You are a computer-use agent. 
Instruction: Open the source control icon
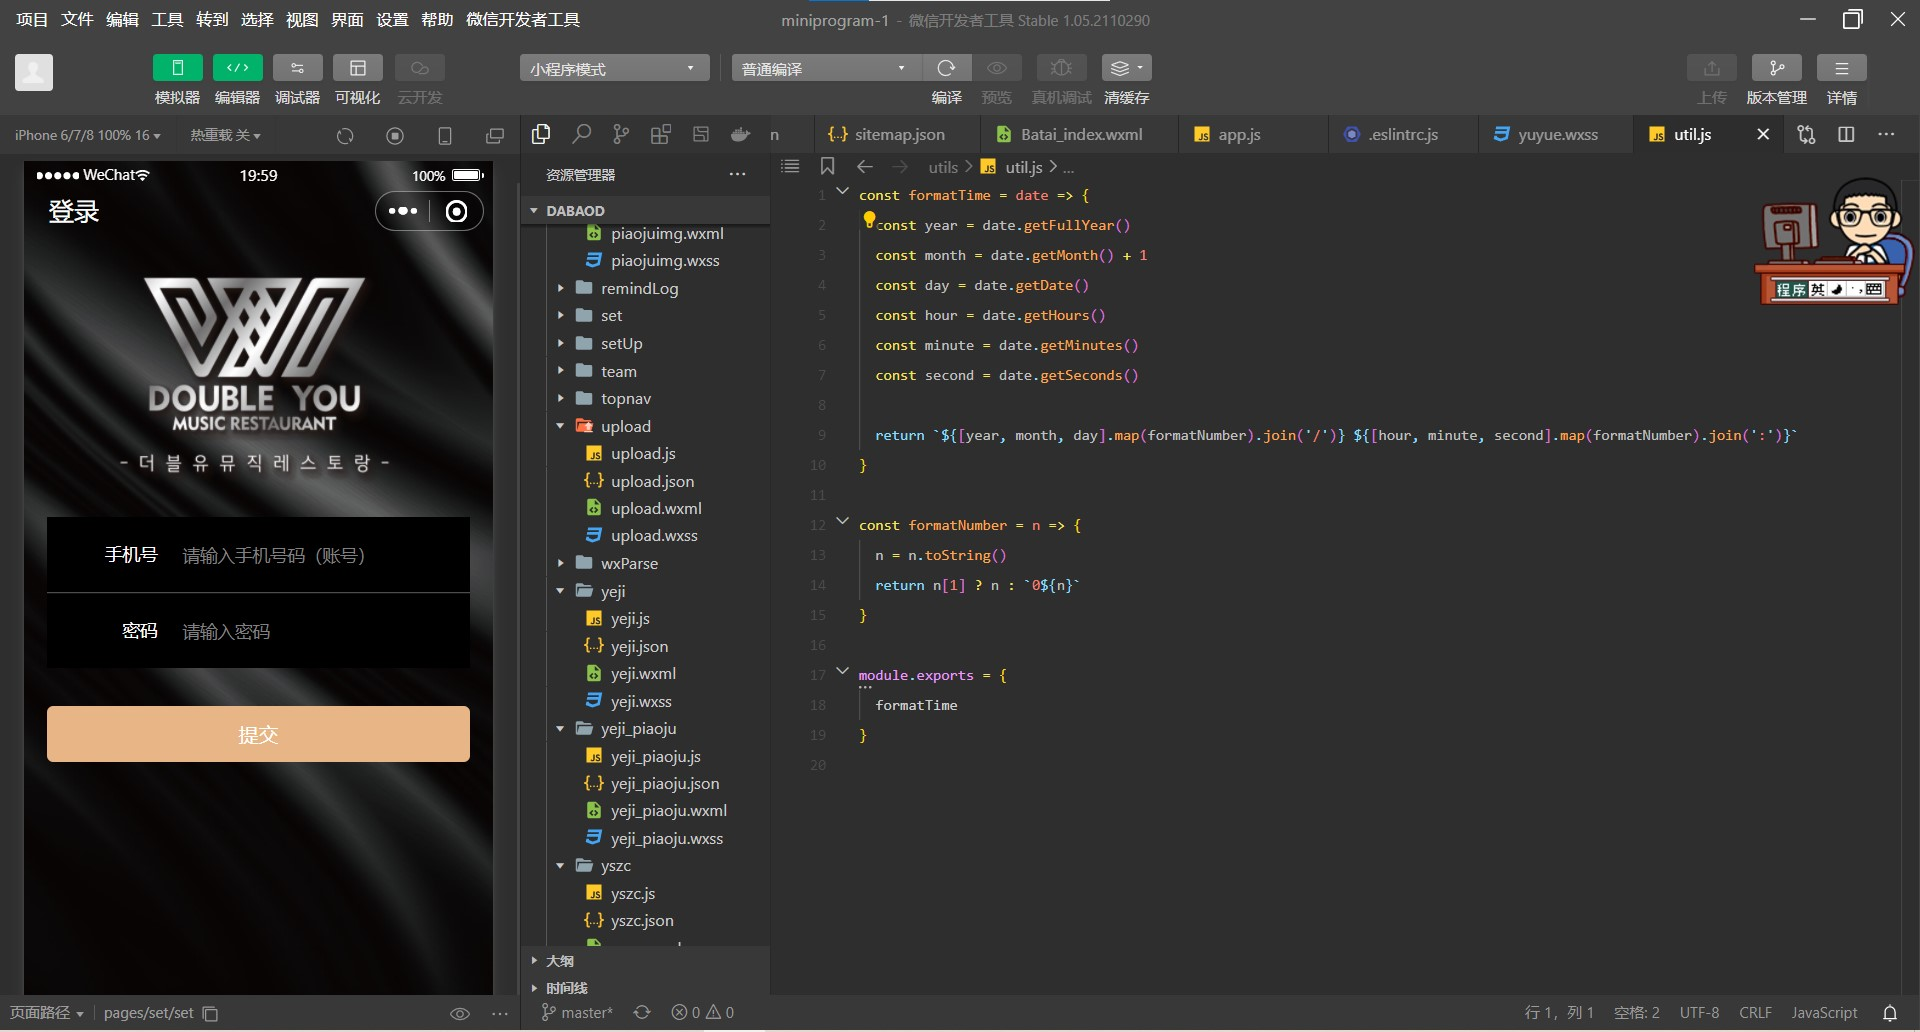[x=621, y=134]
